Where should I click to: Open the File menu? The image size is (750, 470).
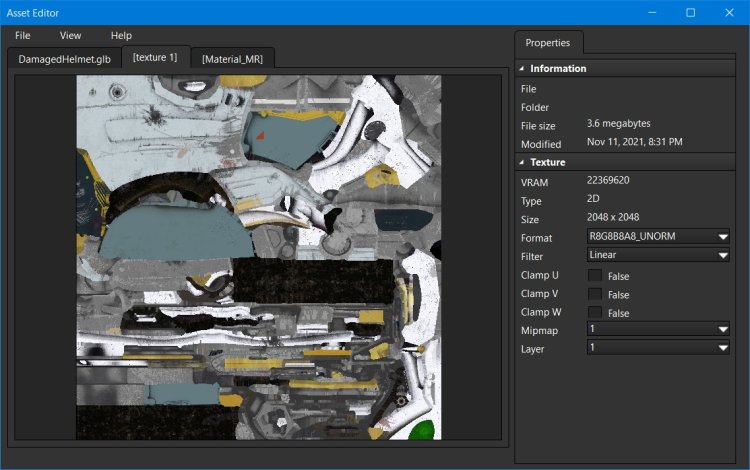pyautogui.click(x=23, y=35)
